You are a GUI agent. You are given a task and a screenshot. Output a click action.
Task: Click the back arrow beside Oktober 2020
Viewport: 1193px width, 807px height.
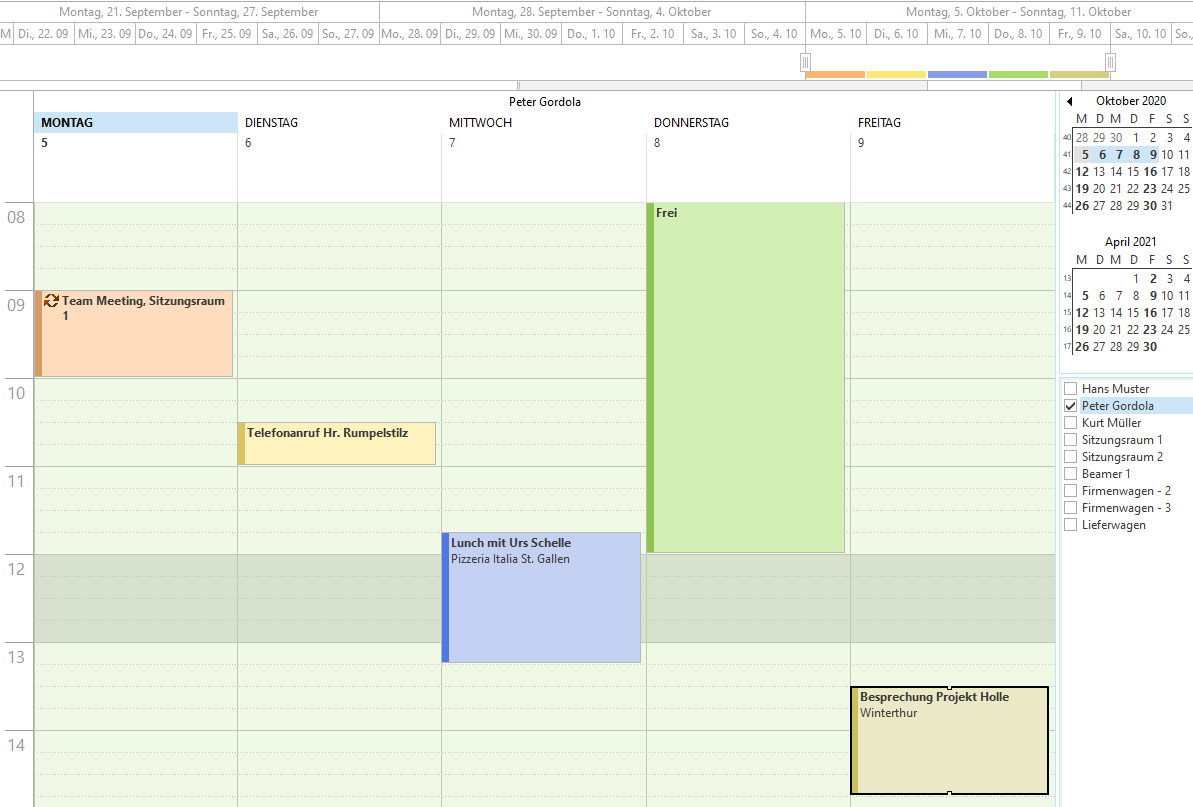pyautogui.click(x=1070, y=101)
